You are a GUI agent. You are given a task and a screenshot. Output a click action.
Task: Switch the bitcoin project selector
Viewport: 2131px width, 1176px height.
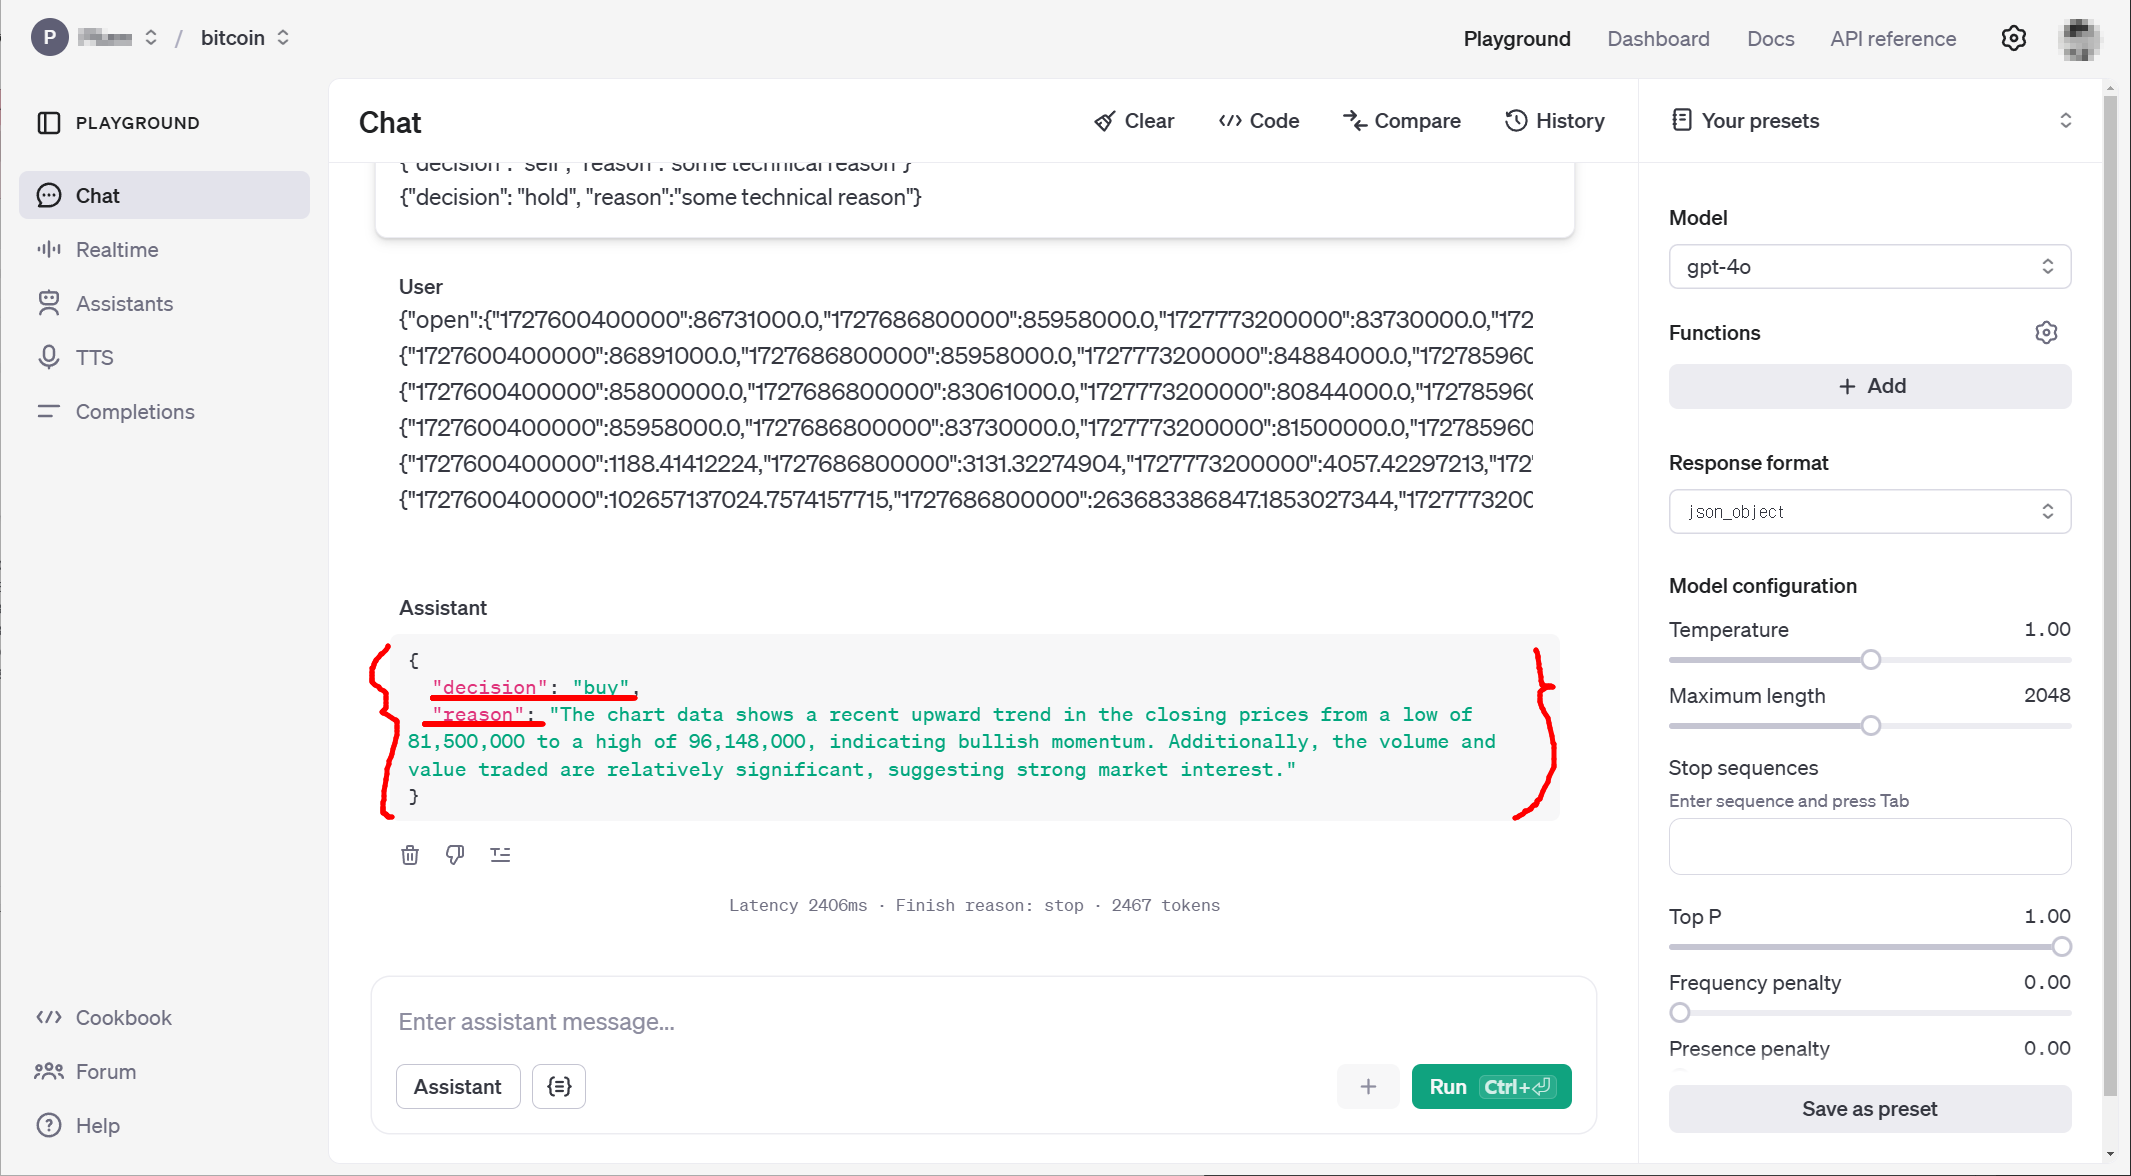click(245, 38)
